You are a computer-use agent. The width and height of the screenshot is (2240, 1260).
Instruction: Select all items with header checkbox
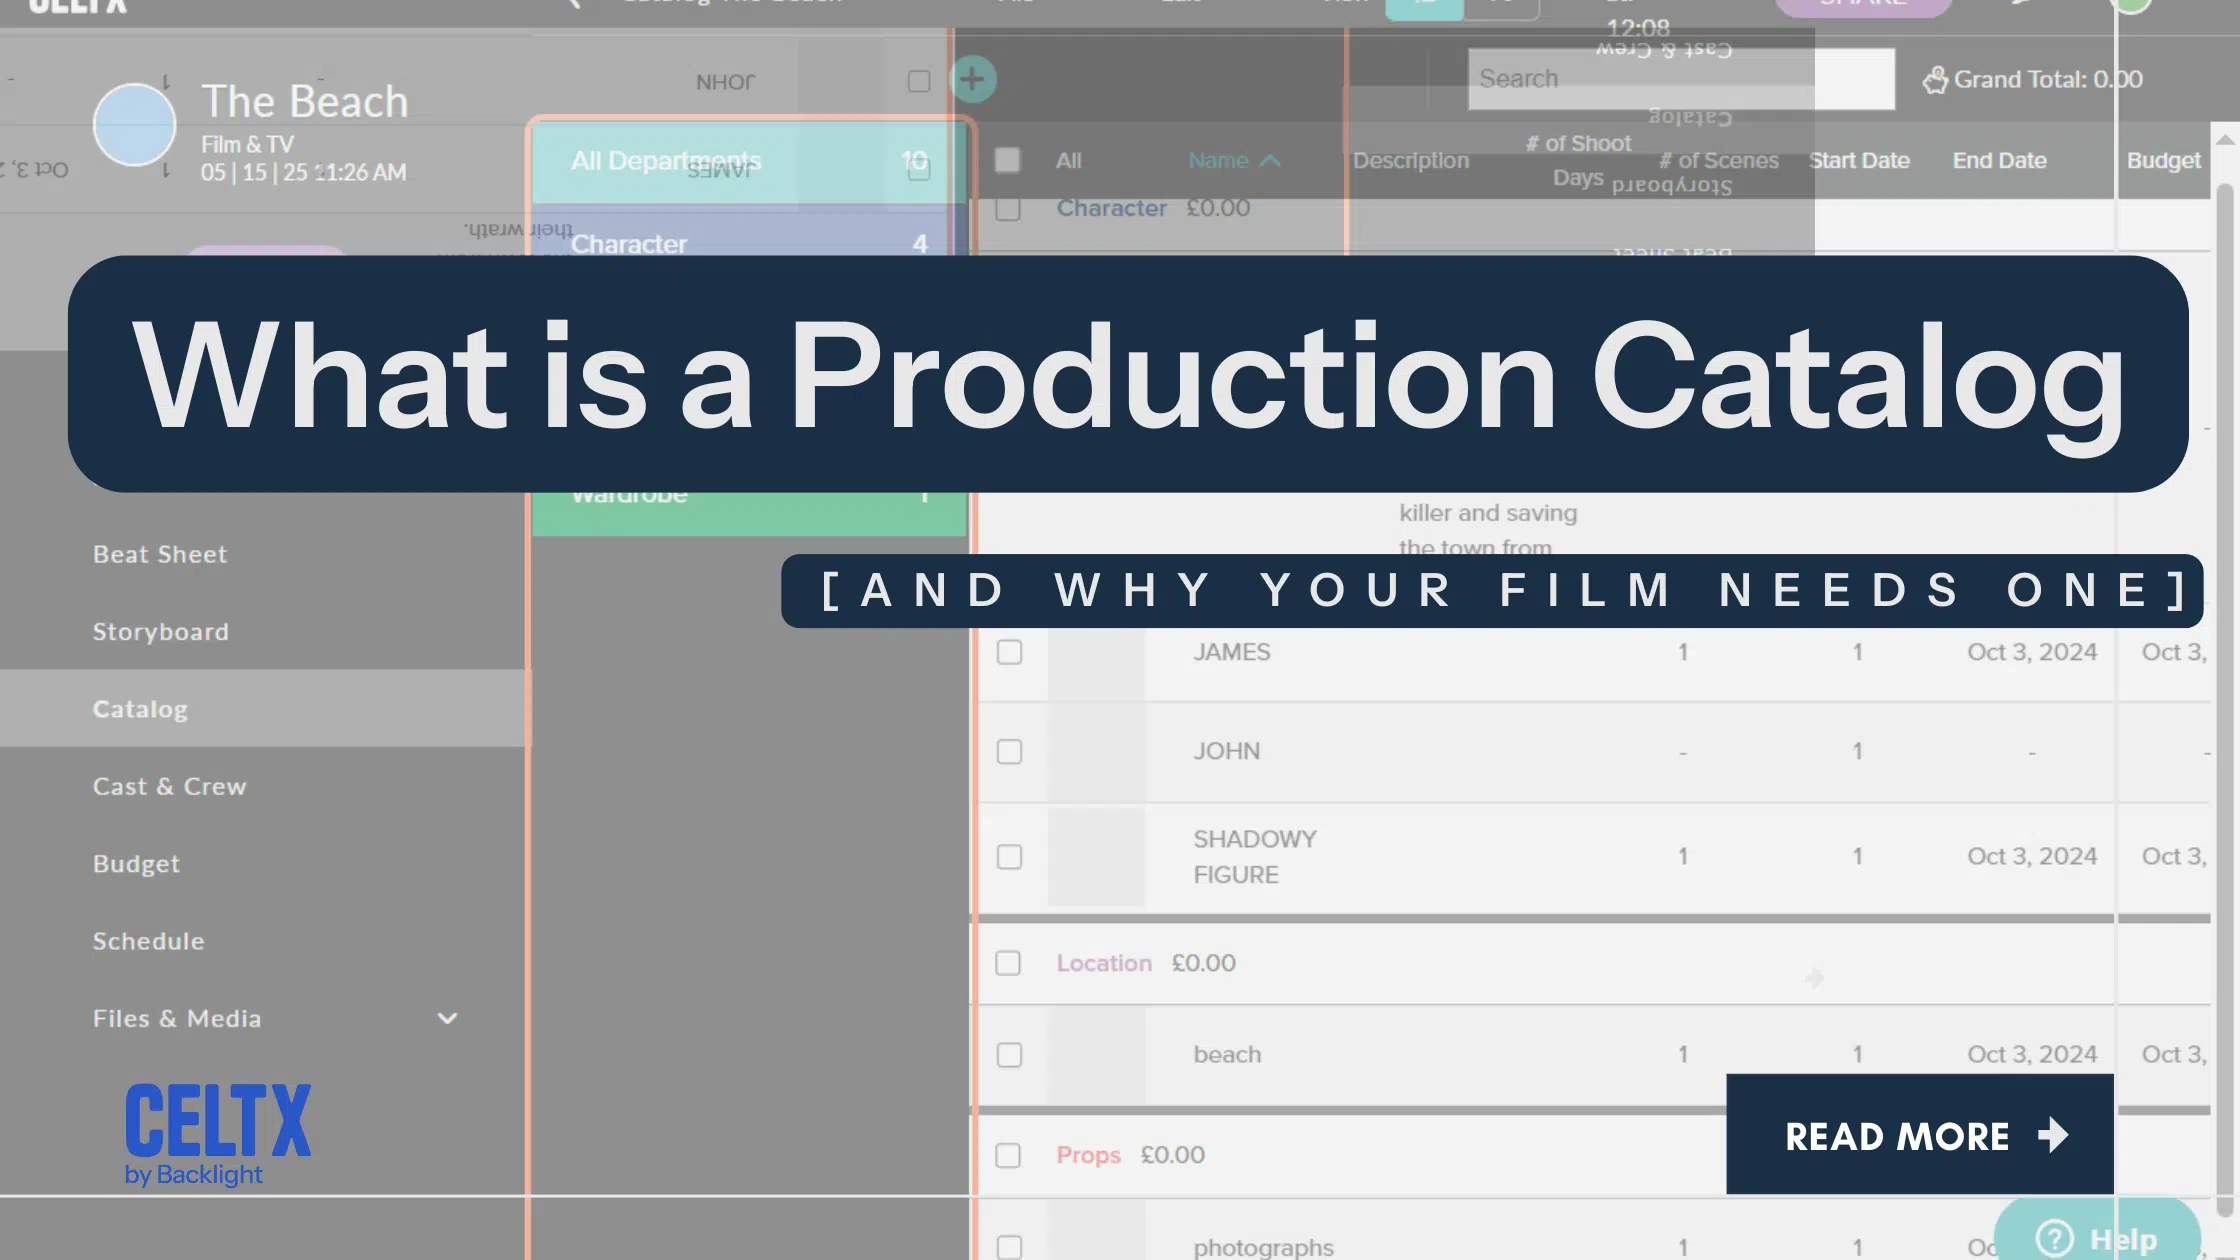[1008, 160]
